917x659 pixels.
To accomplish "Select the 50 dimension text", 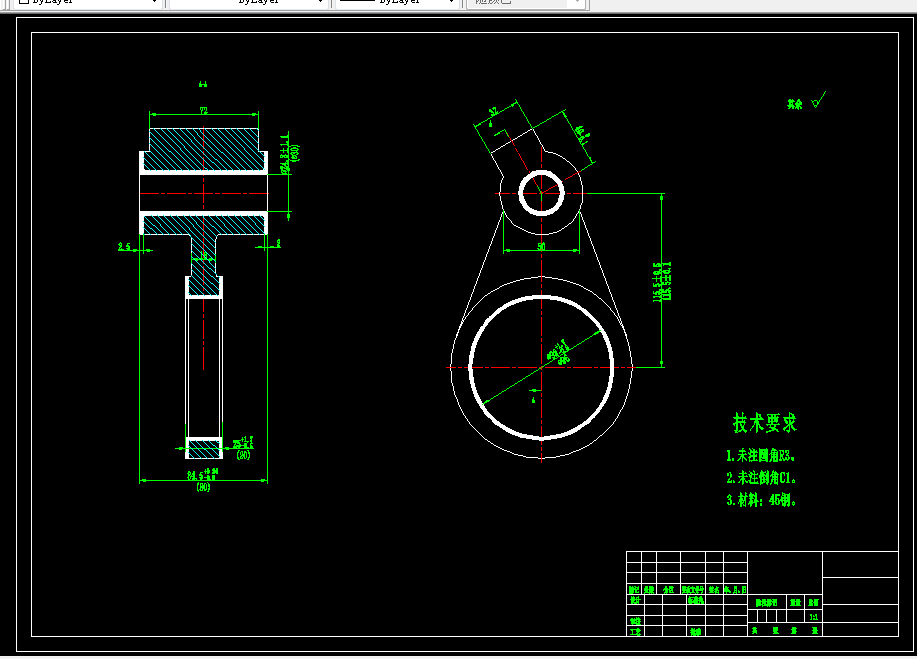I will 541,246.
